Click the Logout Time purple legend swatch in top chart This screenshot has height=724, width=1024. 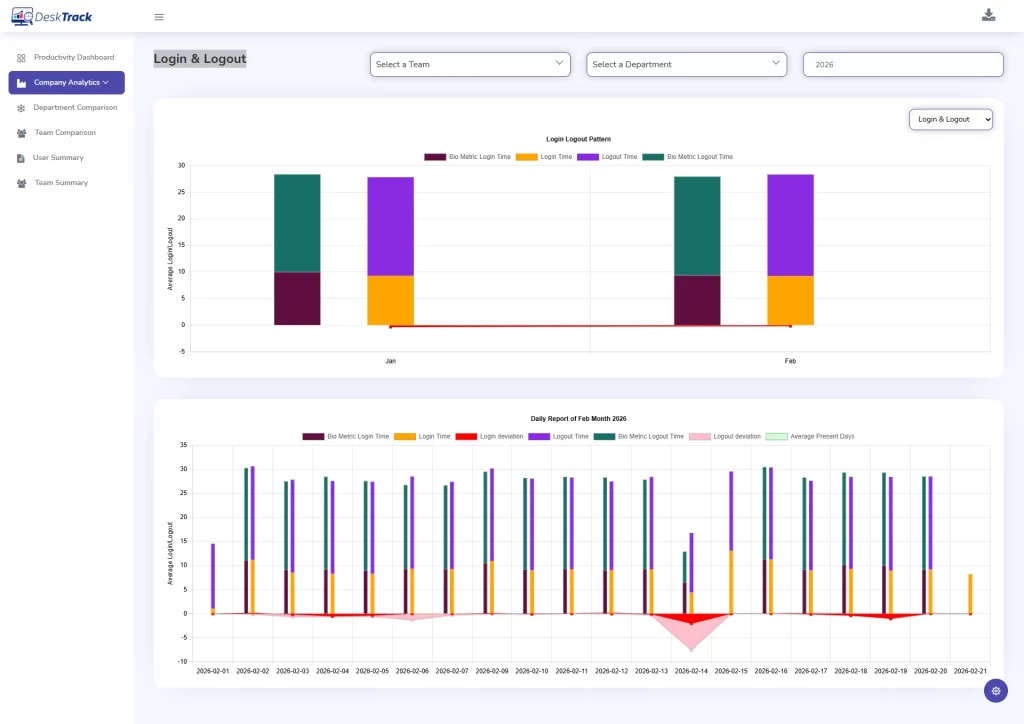(588, 157)
